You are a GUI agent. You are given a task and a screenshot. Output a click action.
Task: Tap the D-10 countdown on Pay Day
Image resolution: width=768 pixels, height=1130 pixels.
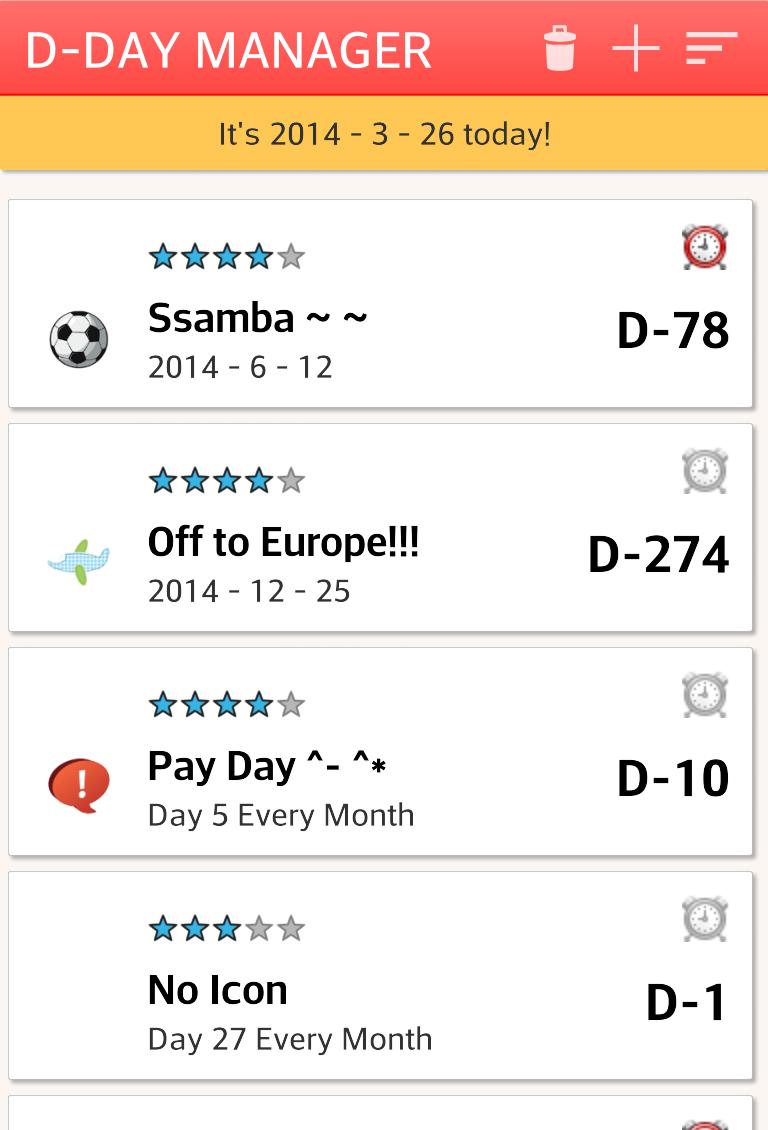(x=672, y=779)
